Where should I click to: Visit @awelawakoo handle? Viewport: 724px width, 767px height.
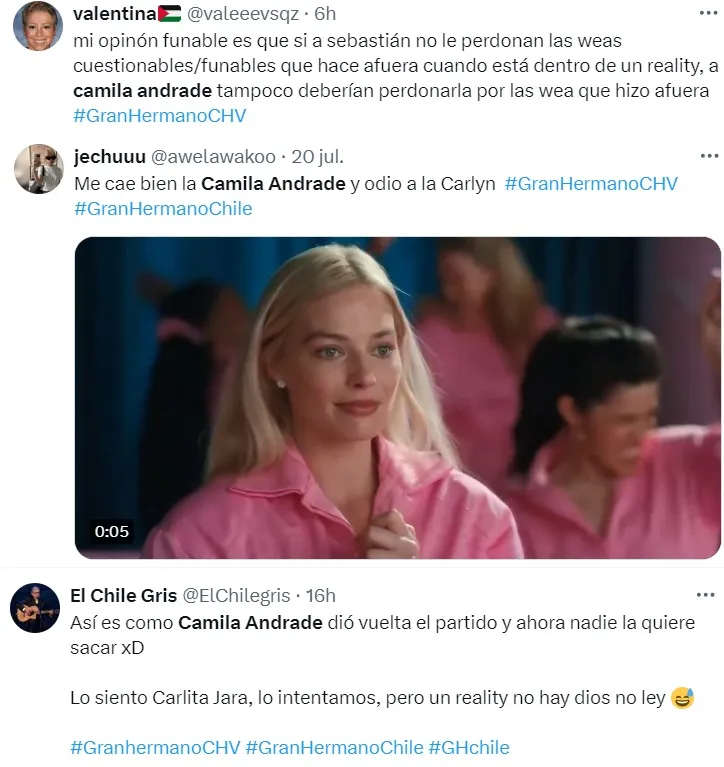click(213, 157)
